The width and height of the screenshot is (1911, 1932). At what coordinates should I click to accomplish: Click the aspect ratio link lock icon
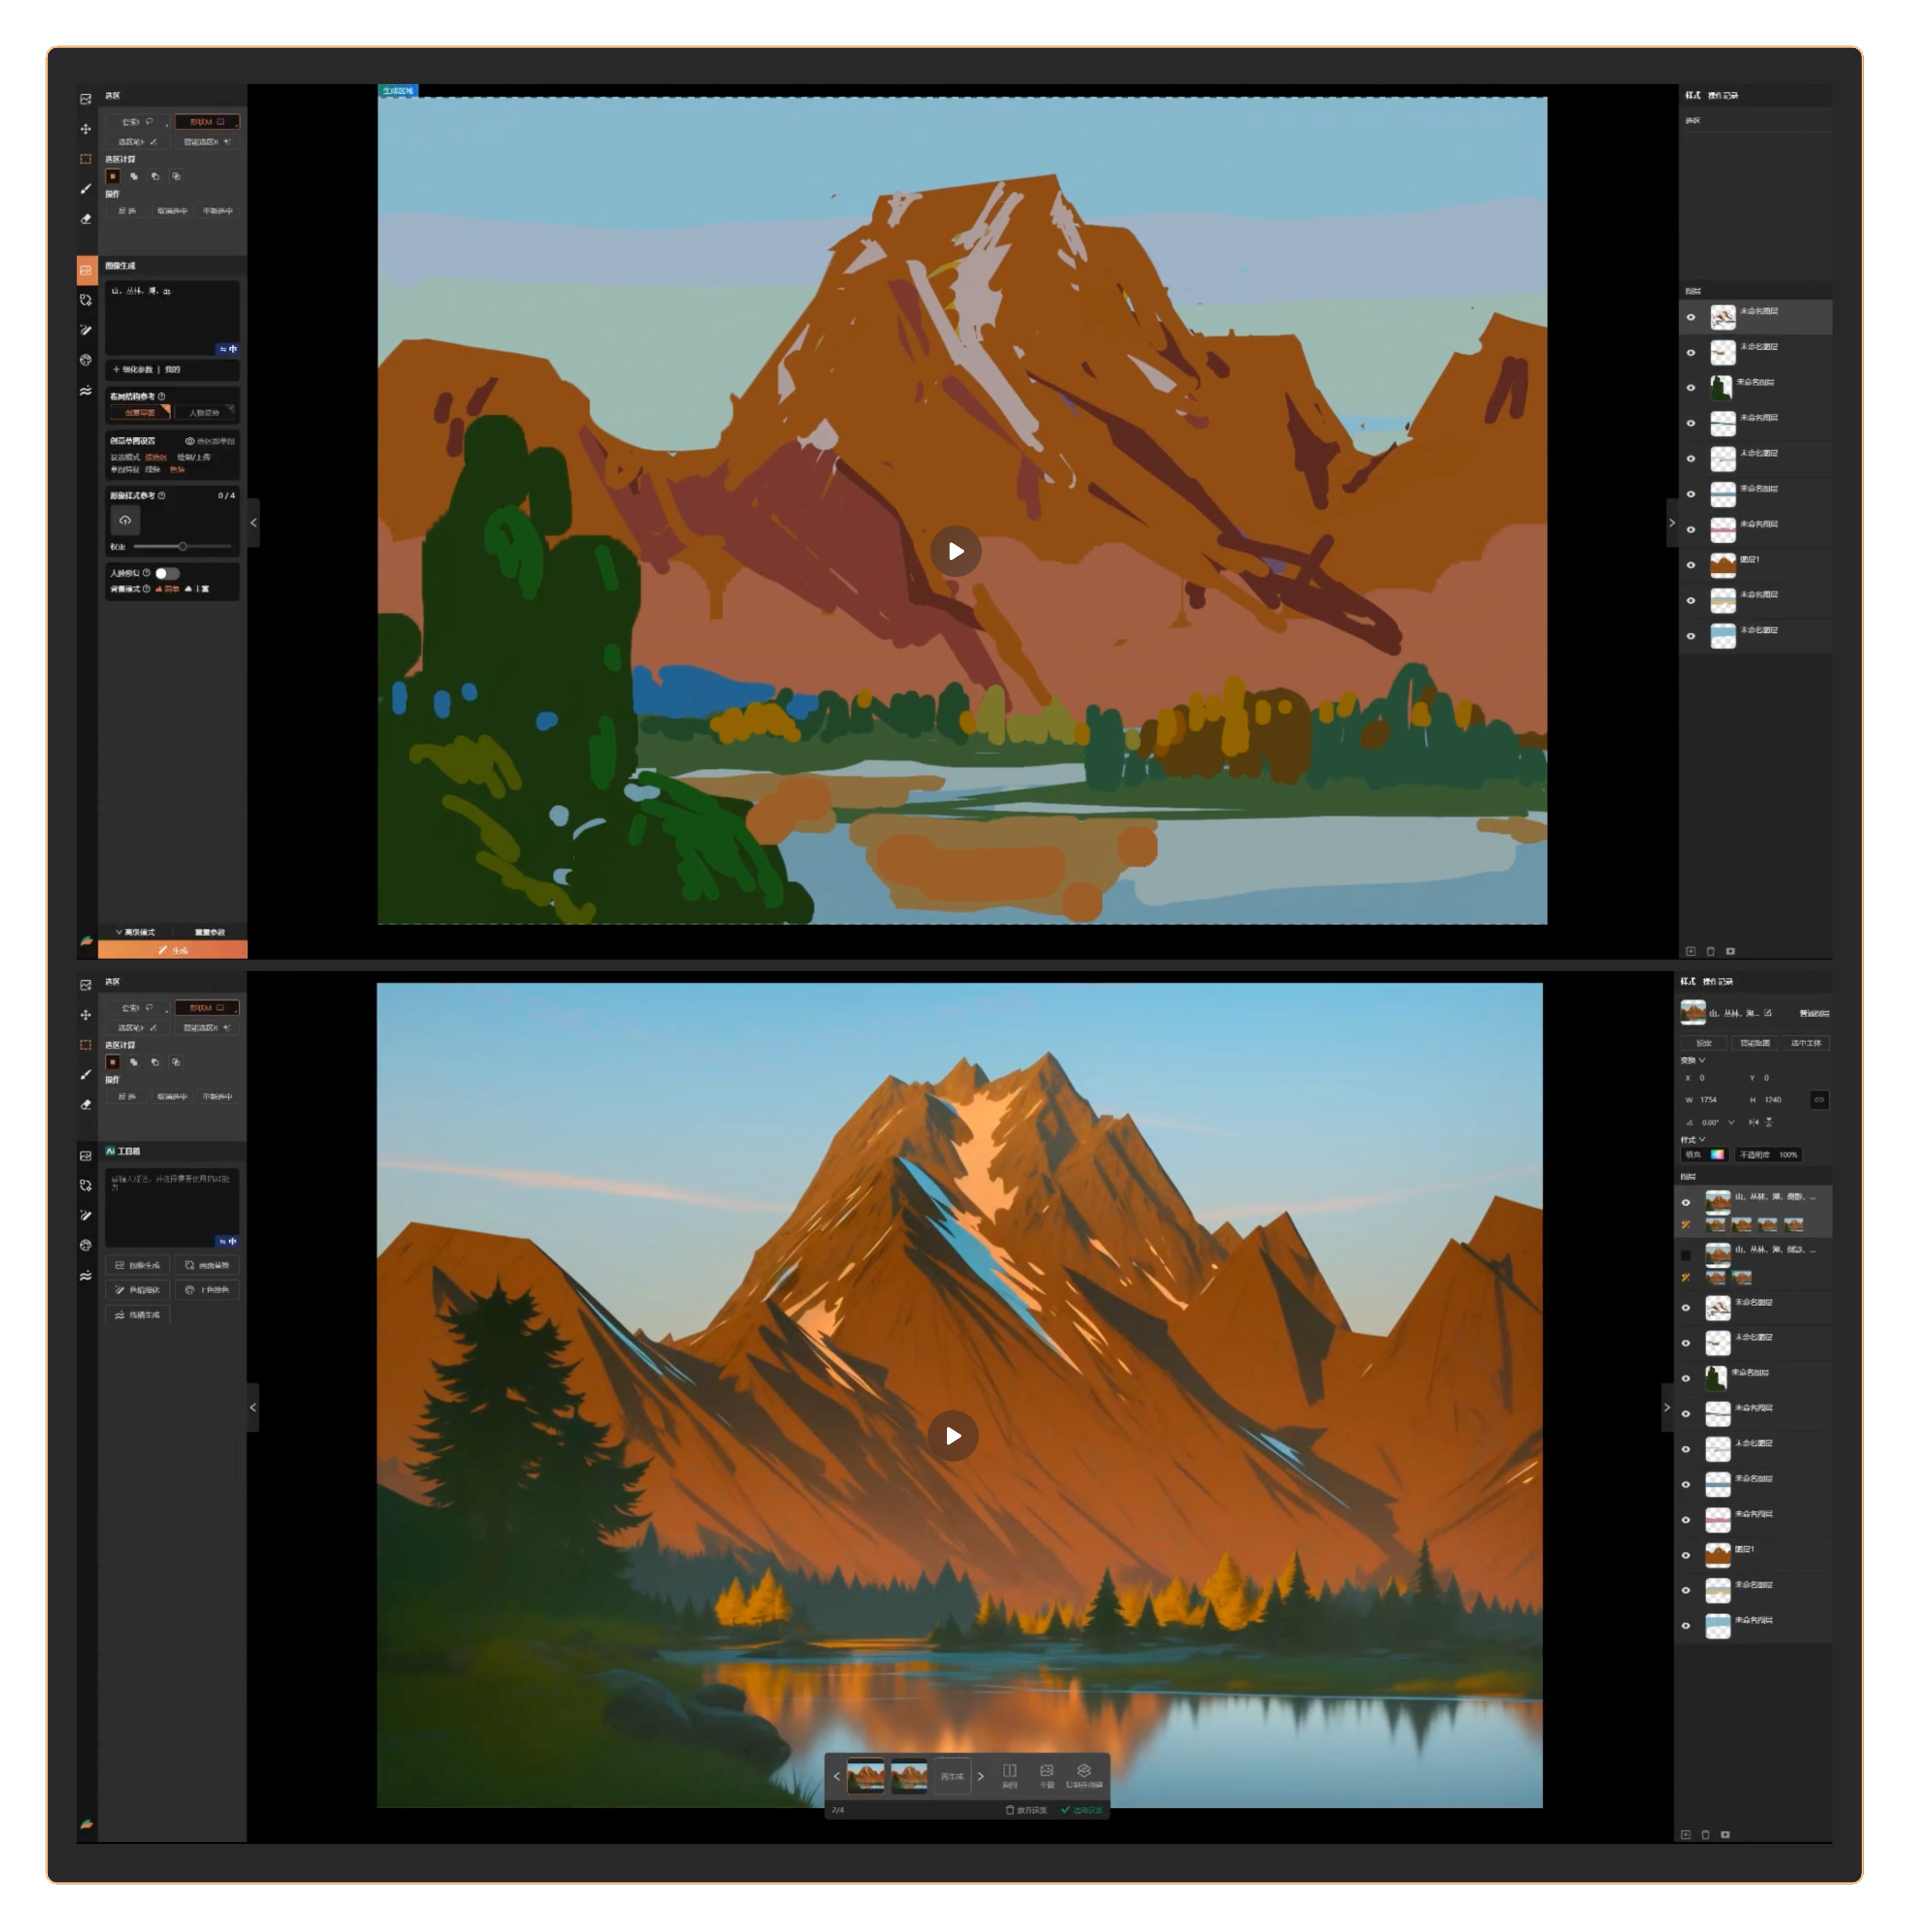click(1819, 1100)
